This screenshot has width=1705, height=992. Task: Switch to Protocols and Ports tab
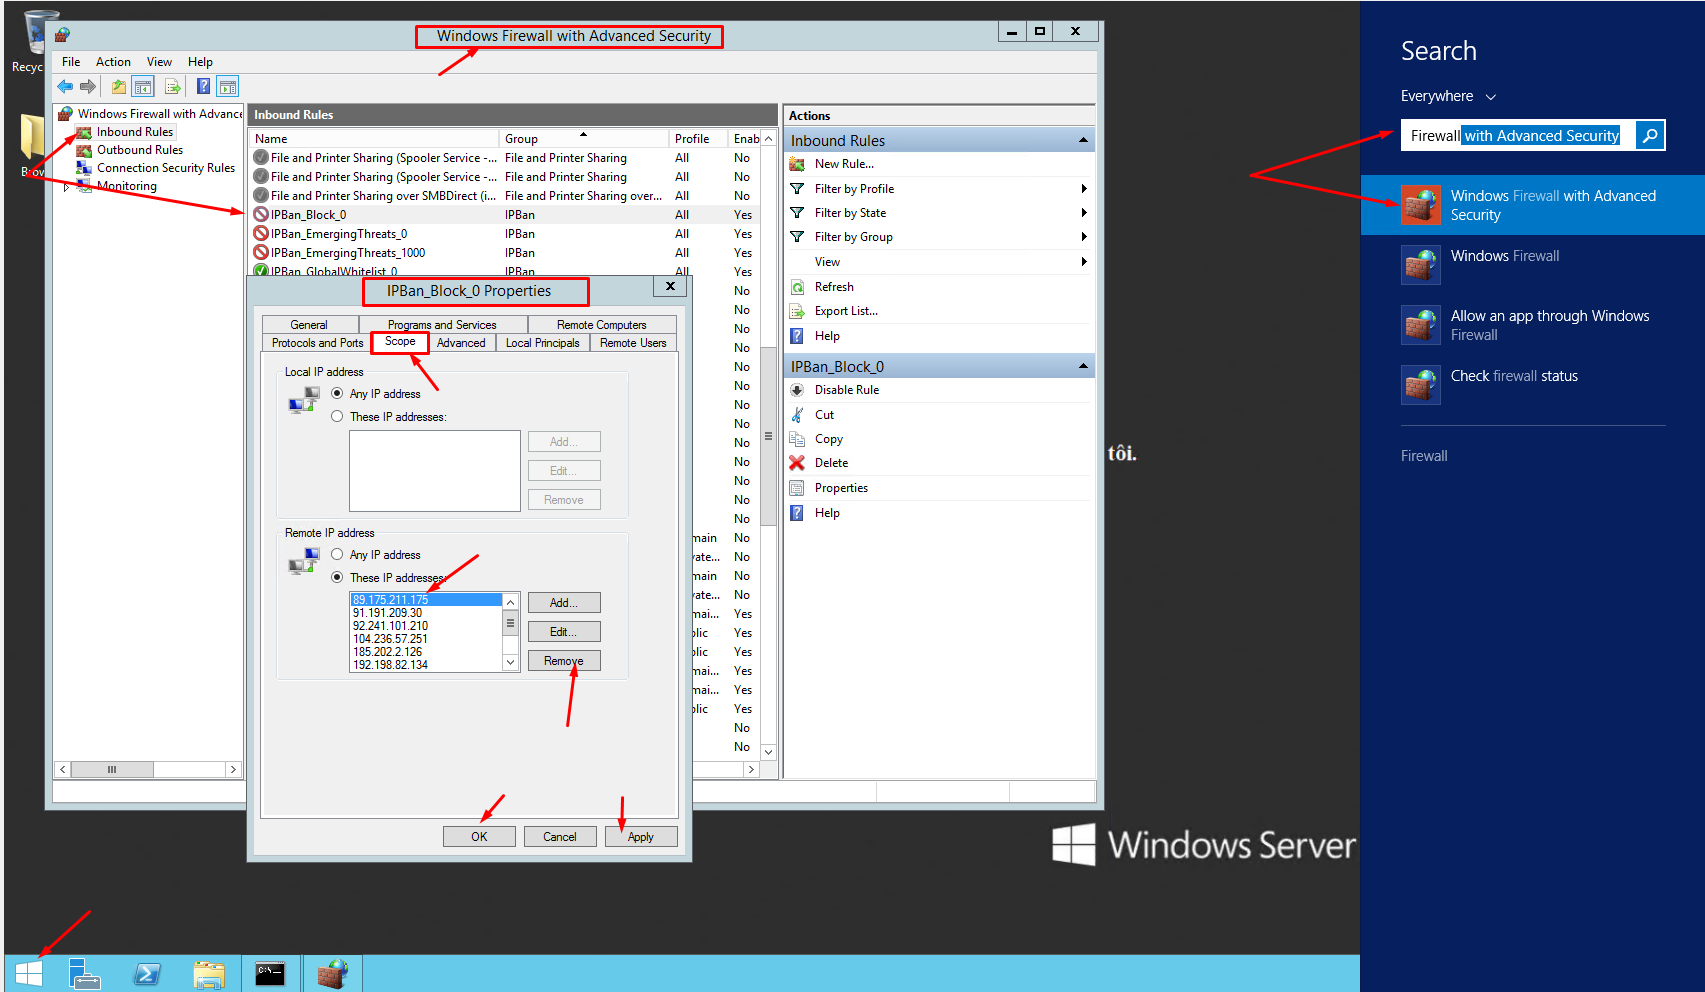[x=317, y=343]
